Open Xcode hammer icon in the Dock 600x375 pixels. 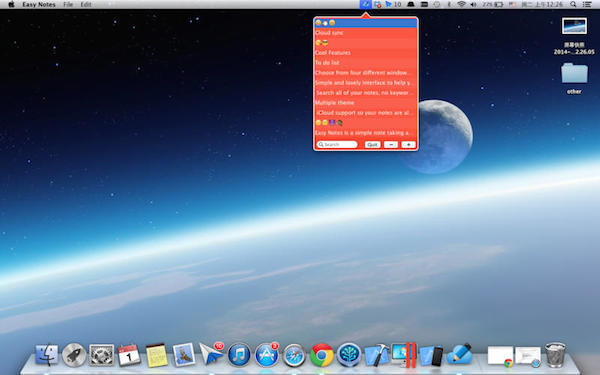coord(377,355)
